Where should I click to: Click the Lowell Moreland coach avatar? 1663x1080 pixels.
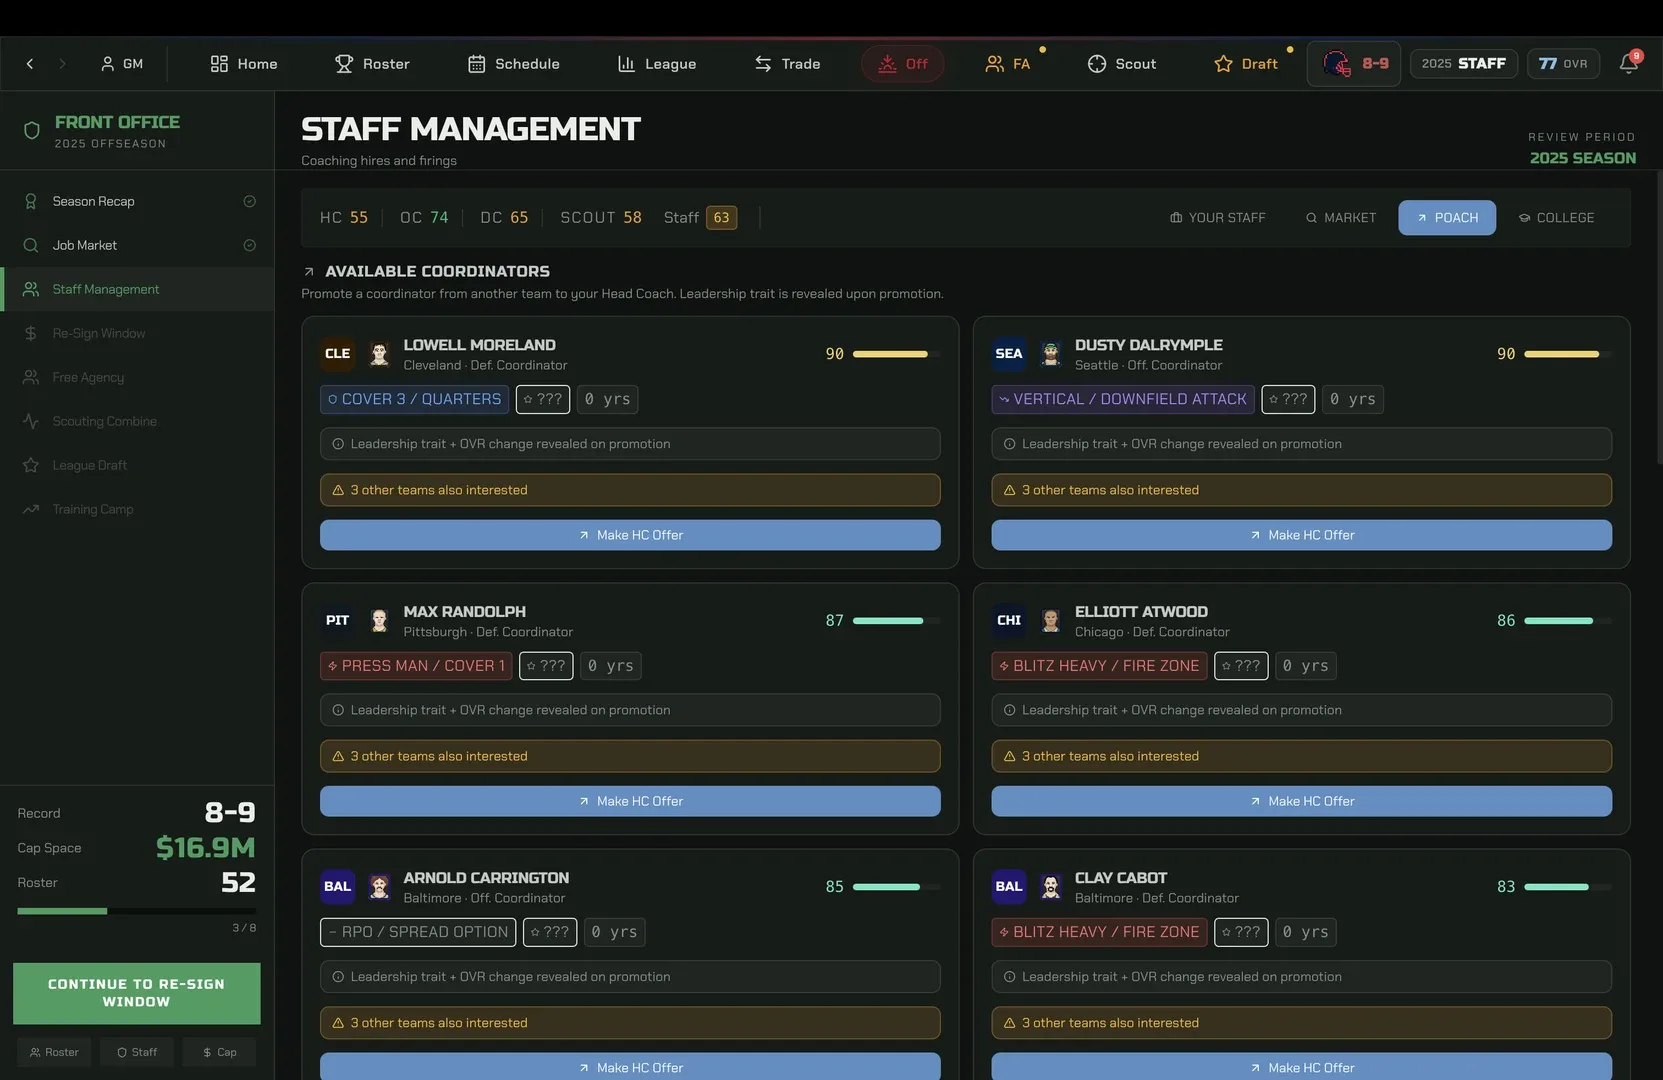379,354
